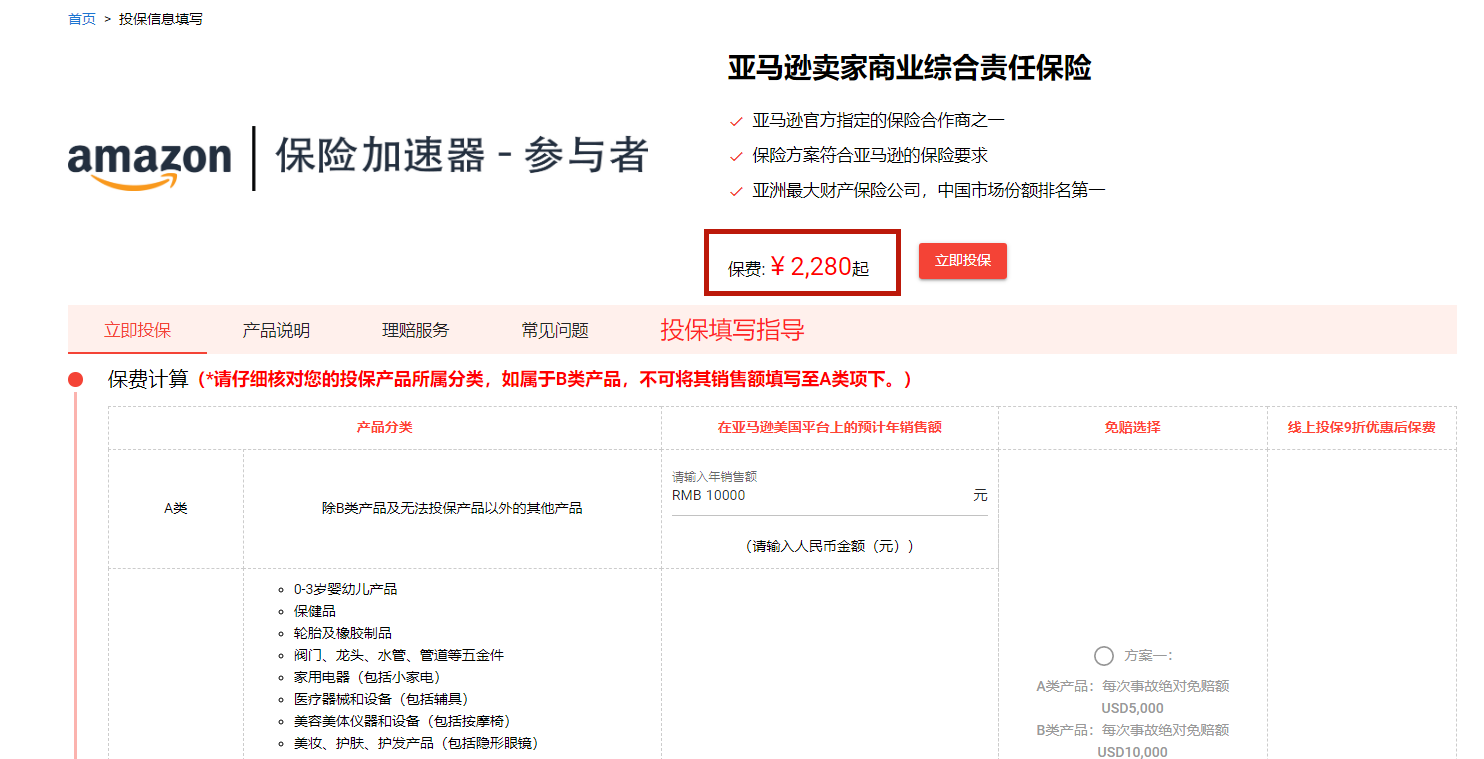Click the 免赔选择 column header
Viewport: 1484px width, 759px height.
click(x=1132, y=427)
